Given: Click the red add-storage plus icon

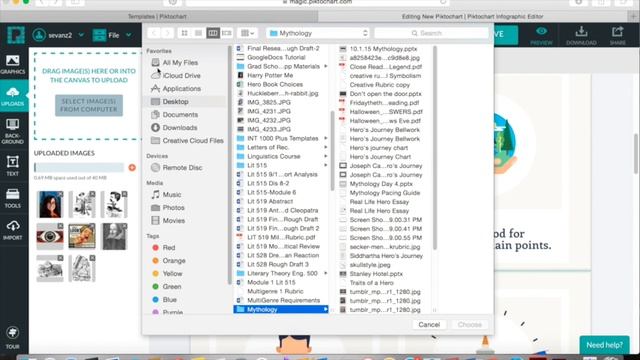Looking at the screenshot, I should tap(132, 167).
